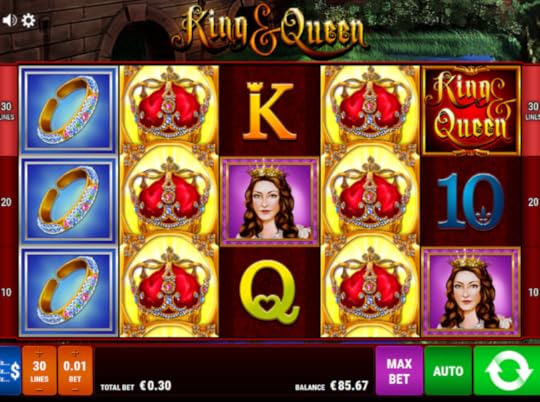
Task: Click the balance amount €85.67
Action: pos(349,385)
